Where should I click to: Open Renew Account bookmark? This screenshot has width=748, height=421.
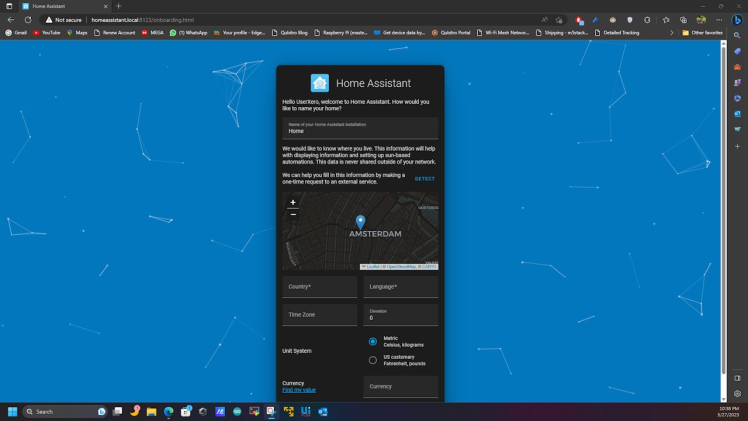[x=114, y=33]
